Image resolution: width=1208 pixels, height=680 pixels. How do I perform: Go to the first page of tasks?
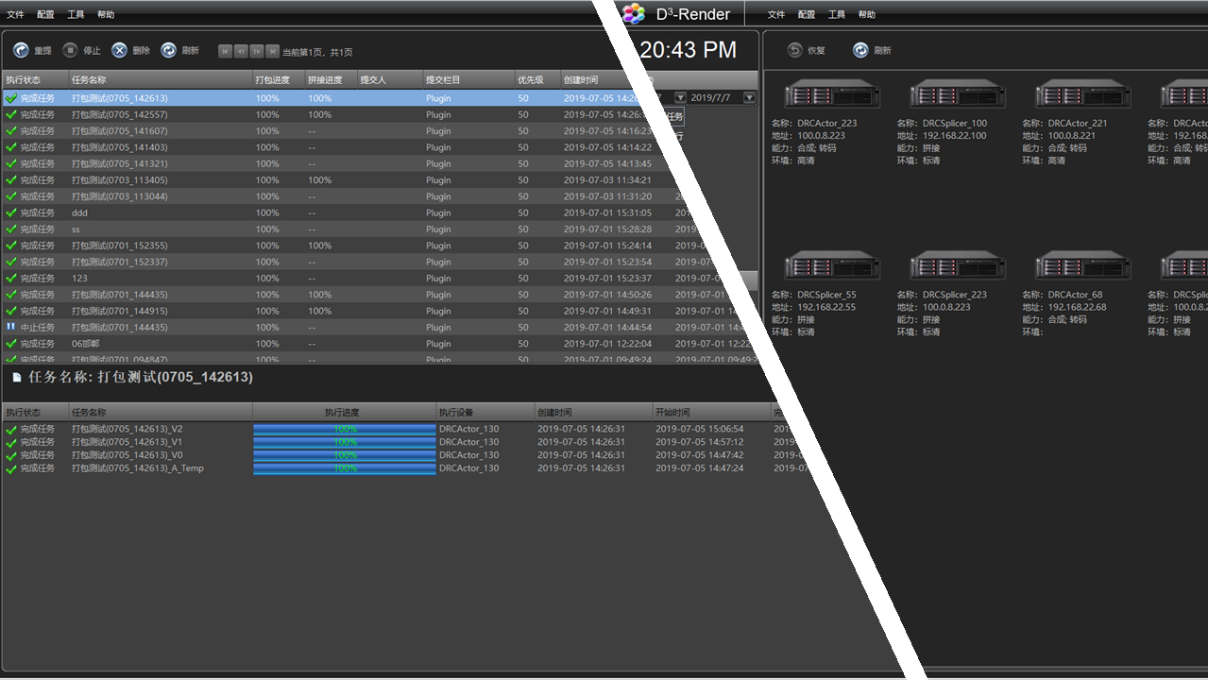[x=225, y=51]
